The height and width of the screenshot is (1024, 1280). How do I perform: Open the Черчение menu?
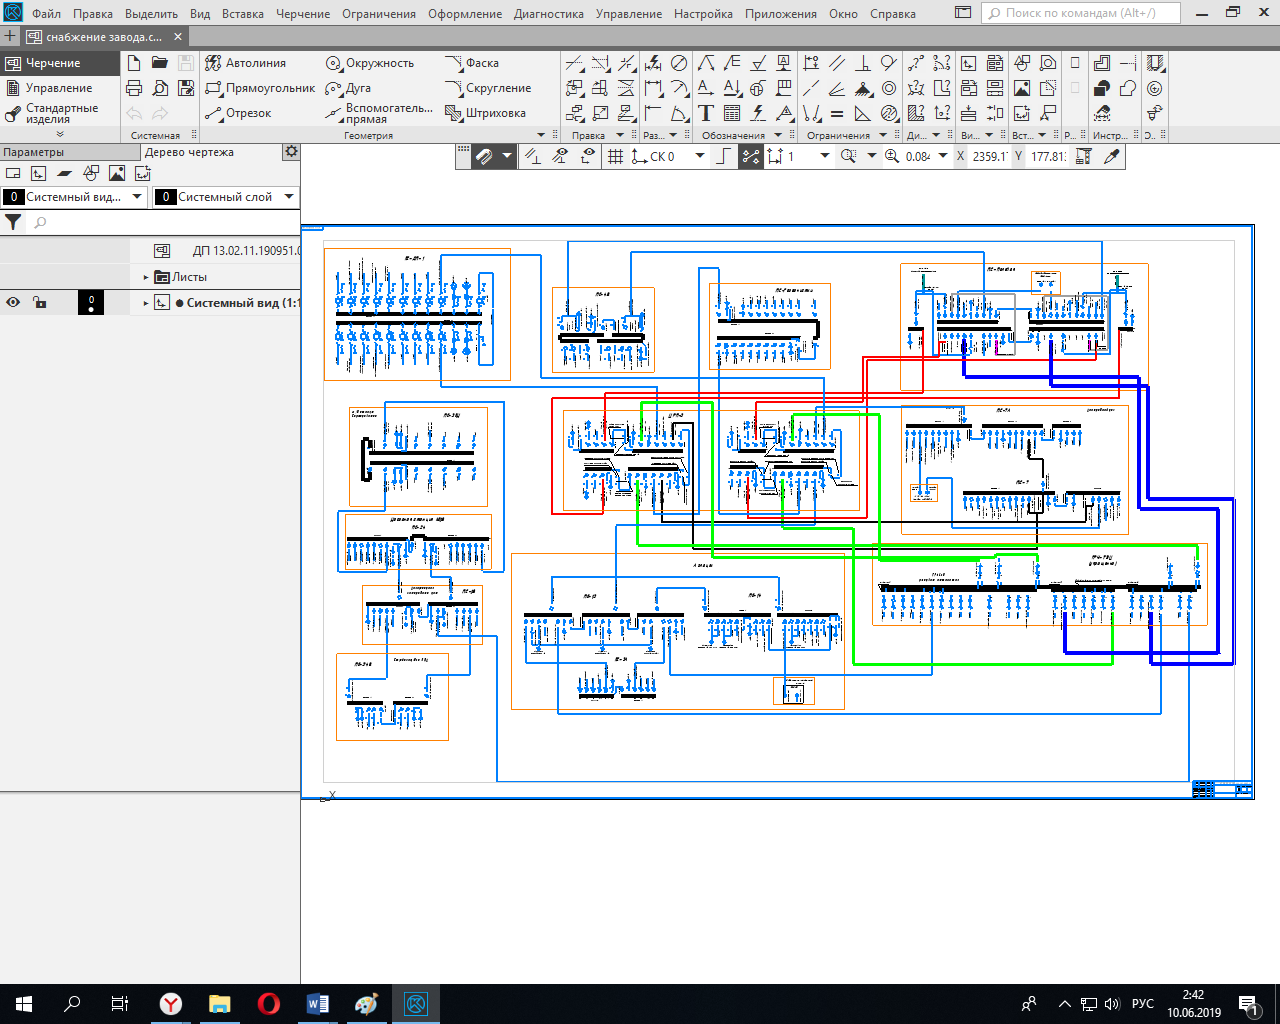tap(302, 14)
